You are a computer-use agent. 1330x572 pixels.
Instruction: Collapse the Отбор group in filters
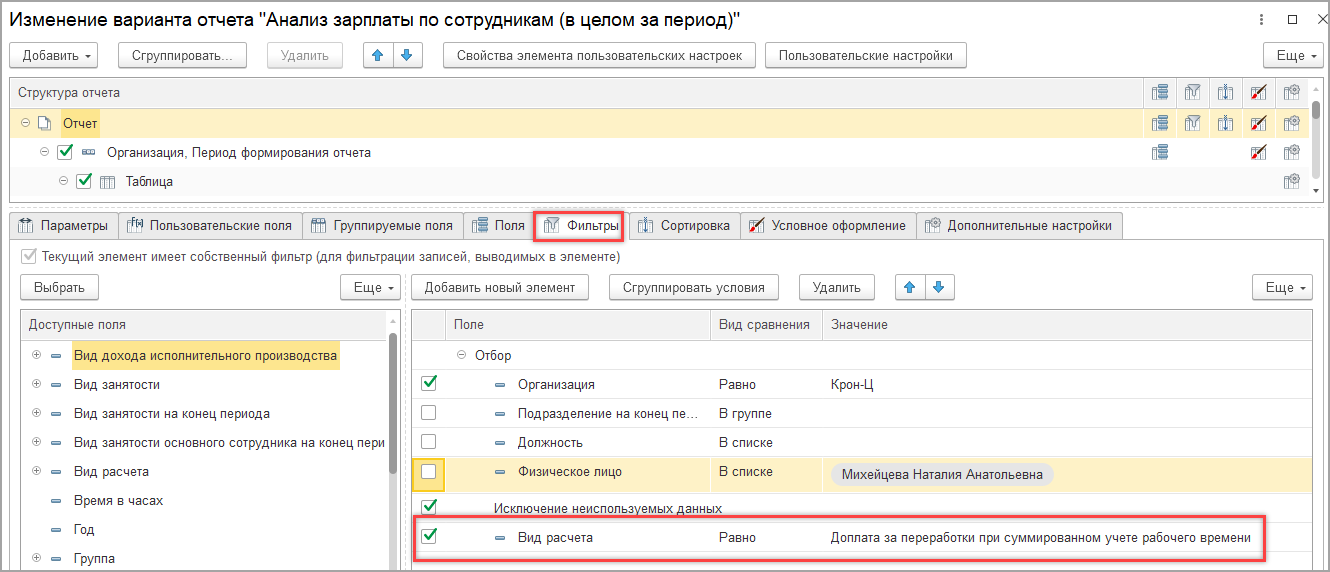(462, 355)
